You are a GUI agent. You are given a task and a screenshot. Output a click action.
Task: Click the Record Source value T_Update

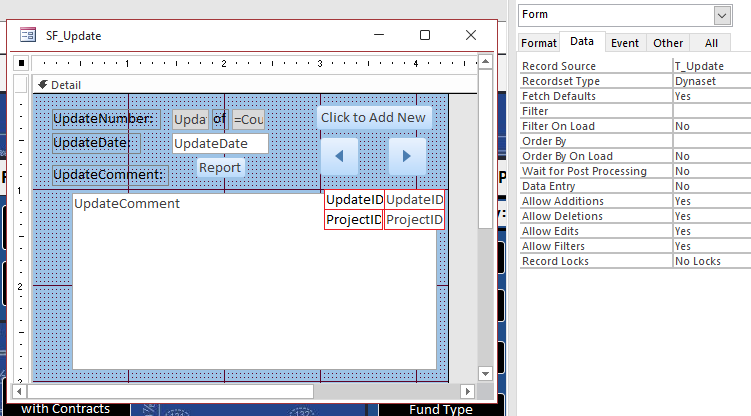coord(712,66)
